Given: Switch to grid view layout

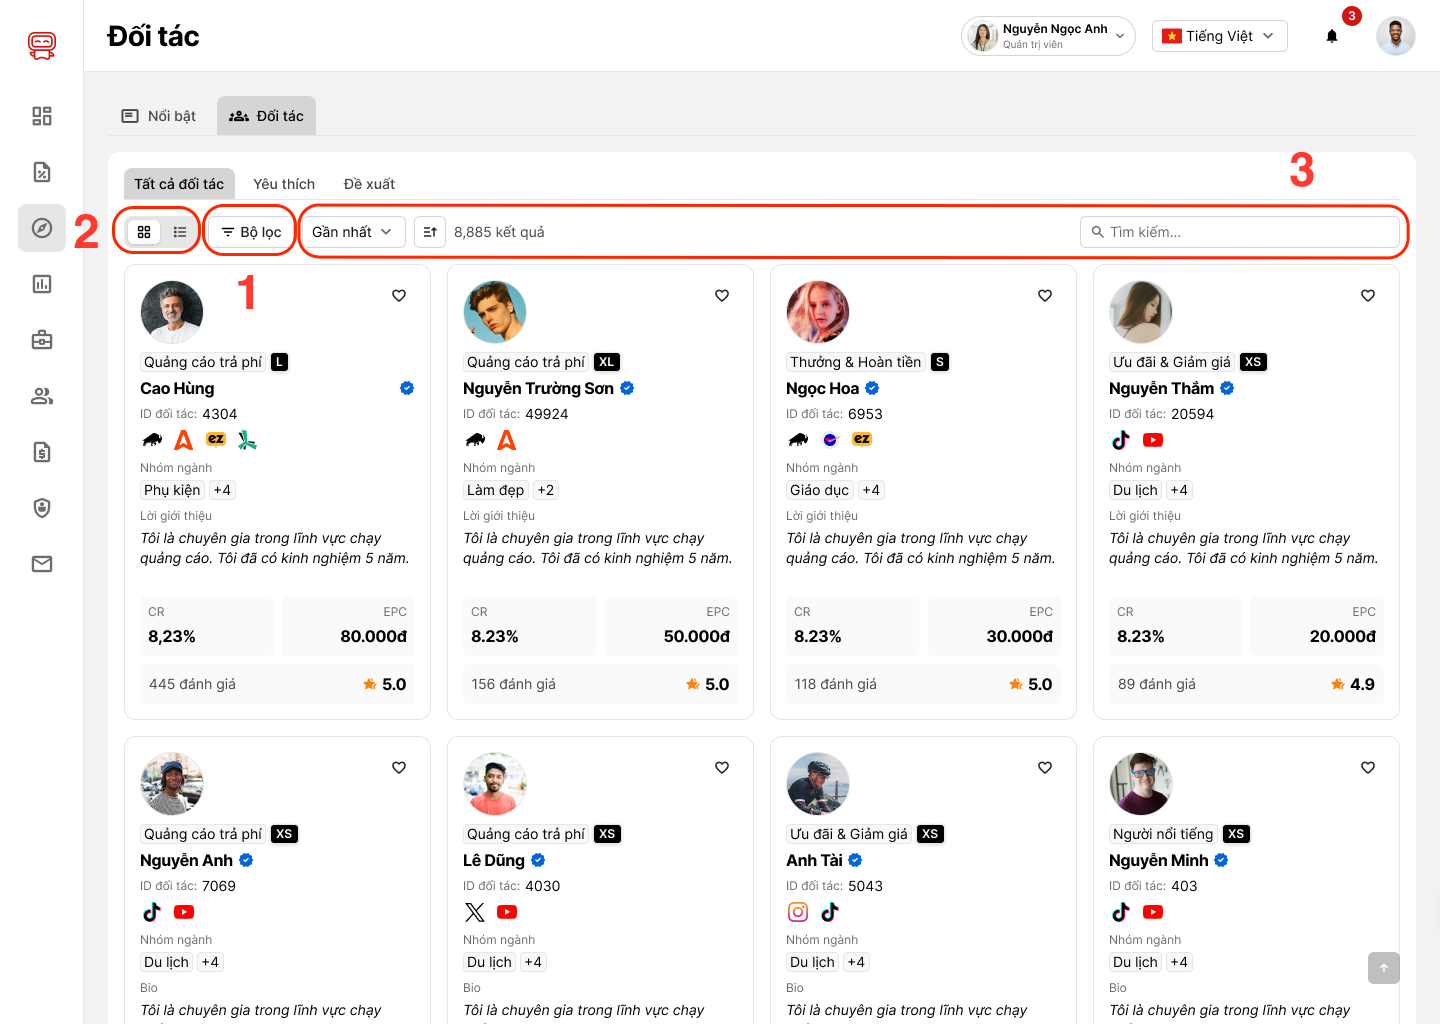Looking at the screenshot, I should (144, 232).
